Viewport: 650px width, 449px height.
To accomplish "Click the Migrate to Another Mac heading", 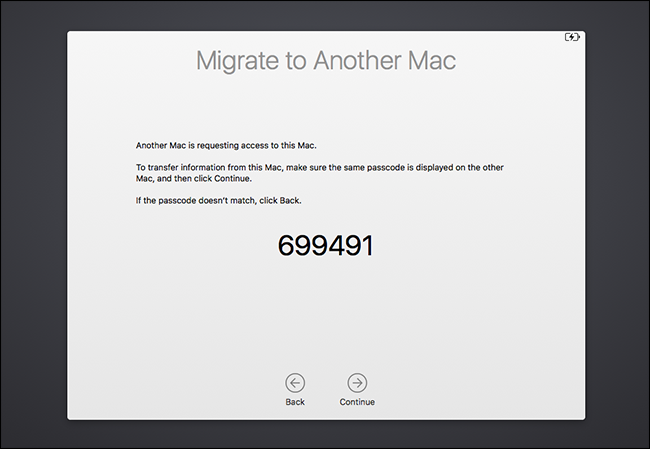I will (x=326, y=61).
